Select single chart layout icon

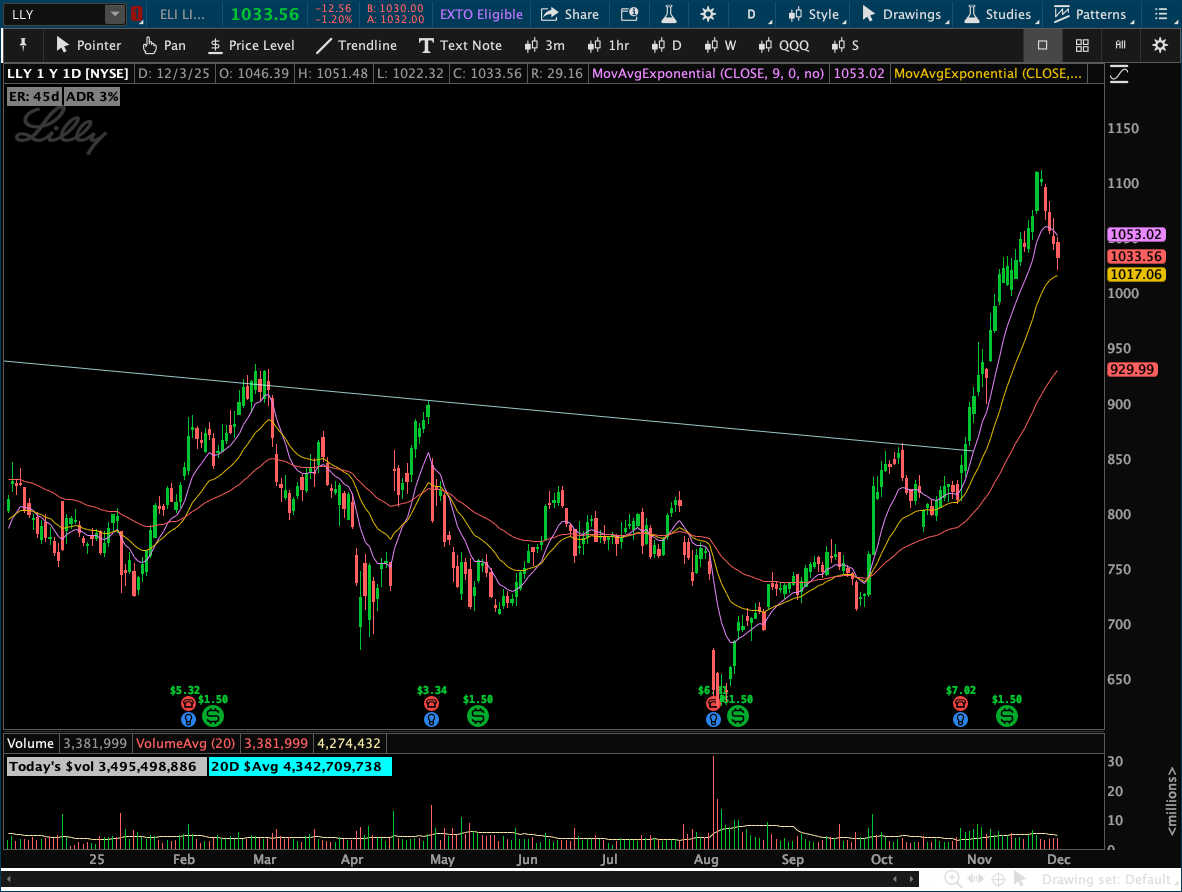(1043, 45)
